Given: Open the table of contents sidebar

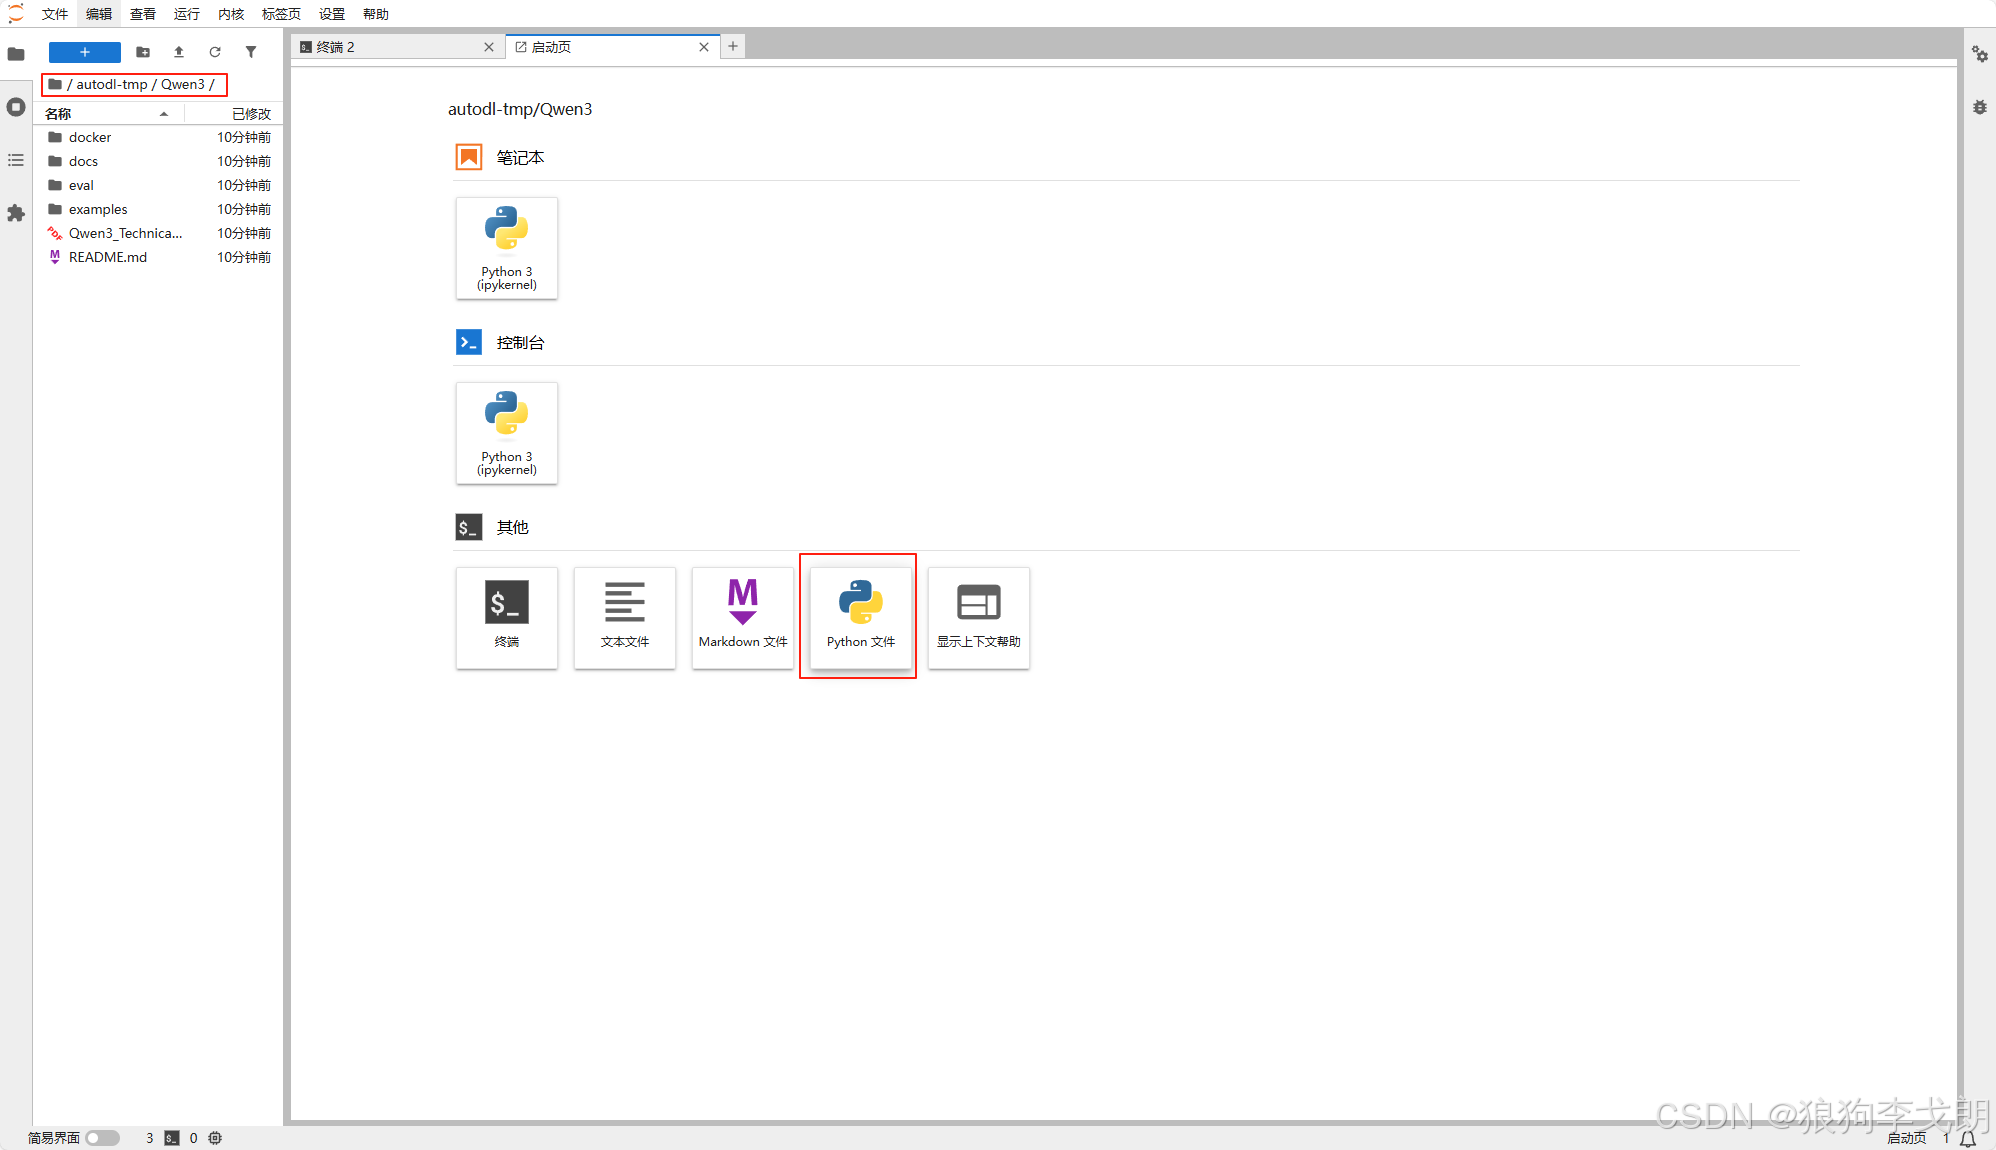Looking at the screenshot, I should pos(16,160).
